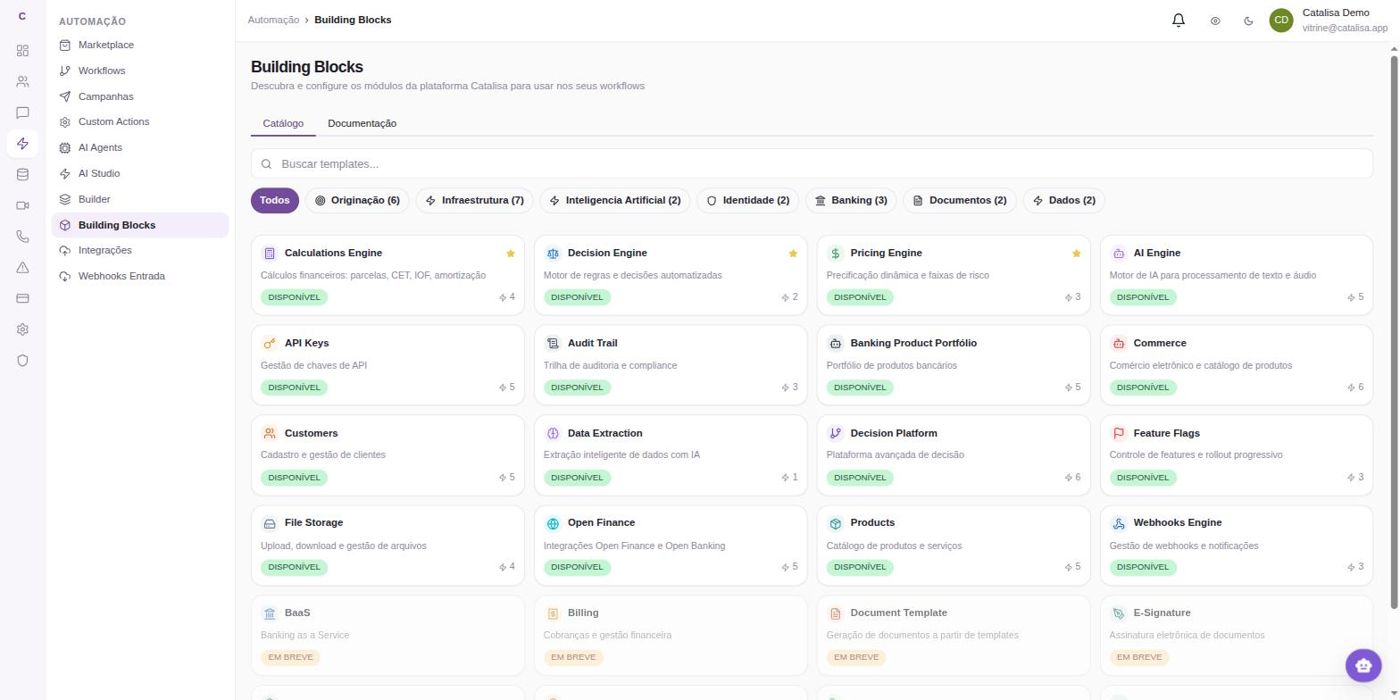Toggle favorite star on Decision Engine
The width and height of the screenshot is (1400, 700).
point(793,254)
